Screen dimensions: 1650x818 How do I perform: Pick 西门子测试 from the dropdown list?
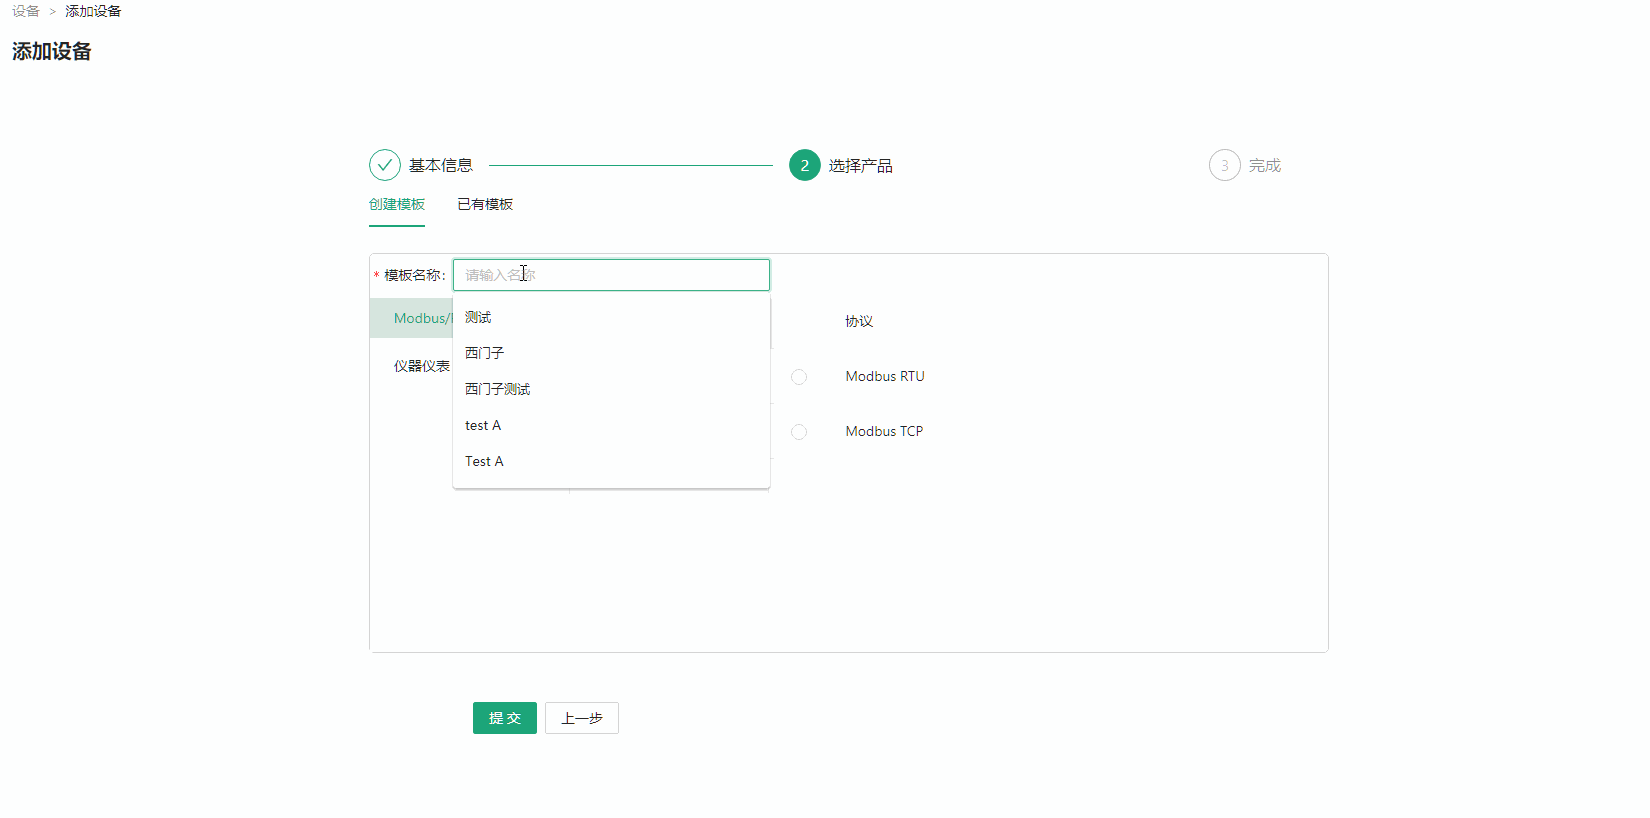coord(498,390)
